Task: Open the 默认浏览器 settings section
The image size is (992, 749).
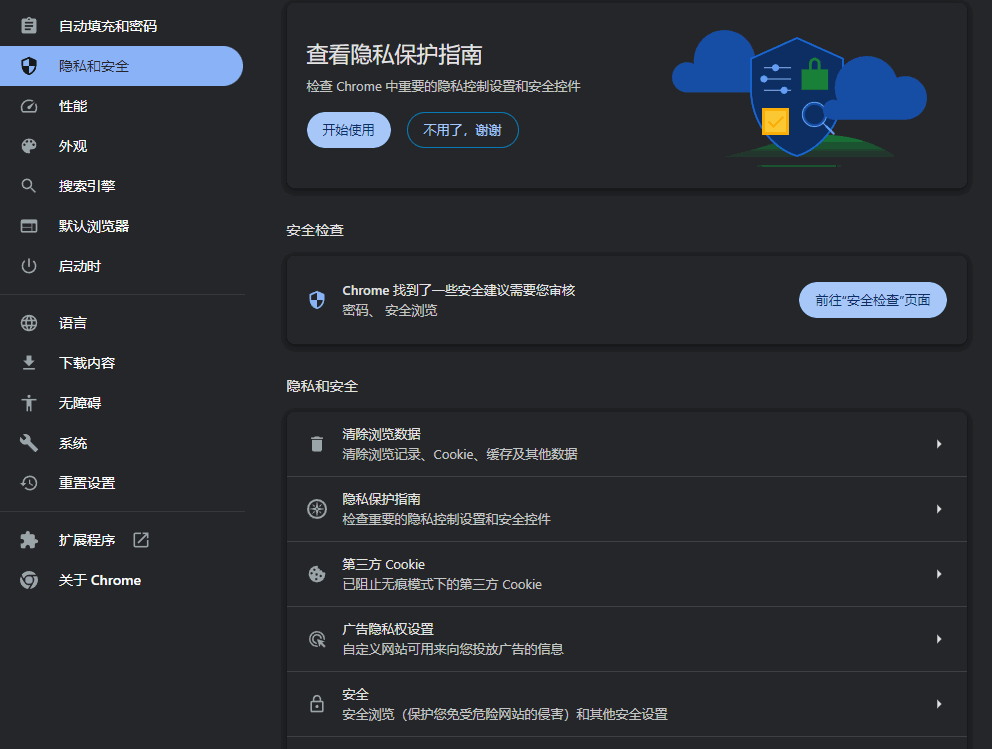Action: tap(121, 226)
